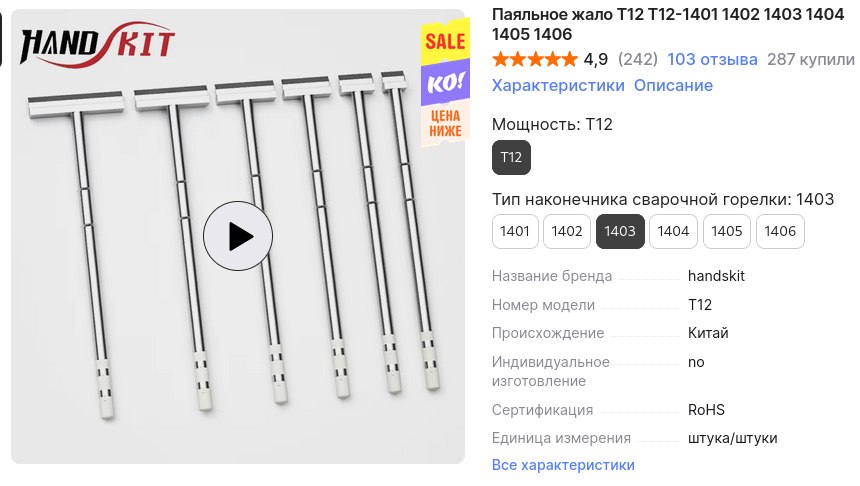860x486 pixels.
Task: Choose tip type 1405
Action: click(x=726, y=231)
